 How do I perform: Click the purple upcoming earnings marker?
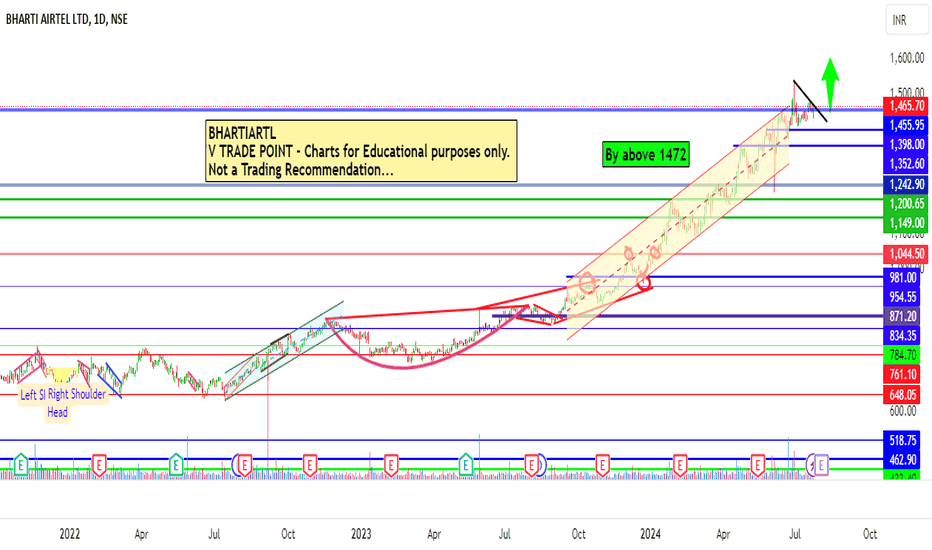click(x=821, y=465)
